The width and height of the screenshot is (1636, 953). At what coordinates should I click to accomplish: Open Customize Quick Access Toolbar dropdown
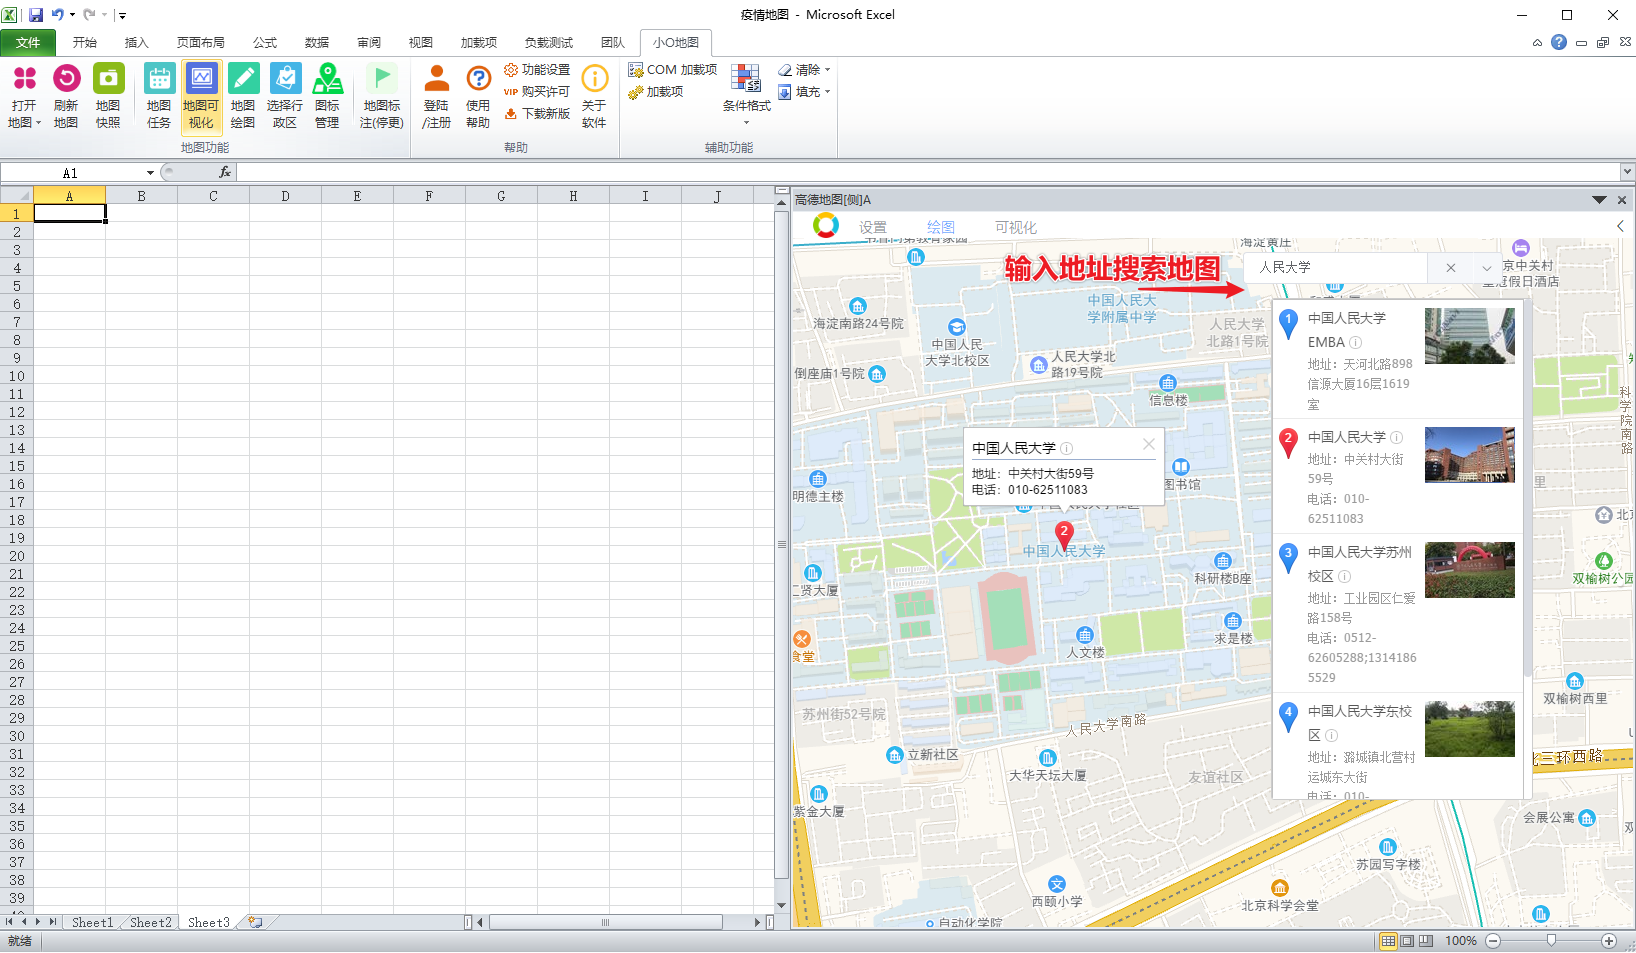point(122,15)
